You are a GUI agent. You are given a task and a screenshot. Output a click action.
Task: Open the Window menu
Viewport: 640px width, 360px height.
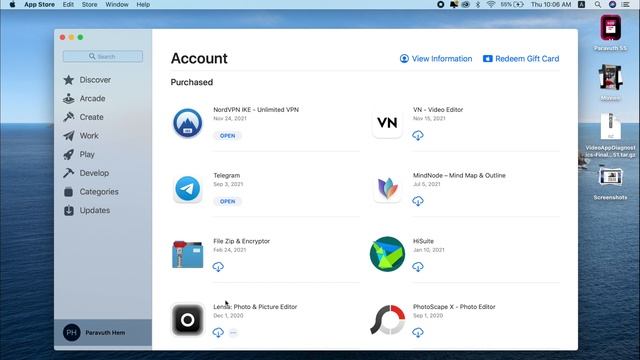click(117, 4)
